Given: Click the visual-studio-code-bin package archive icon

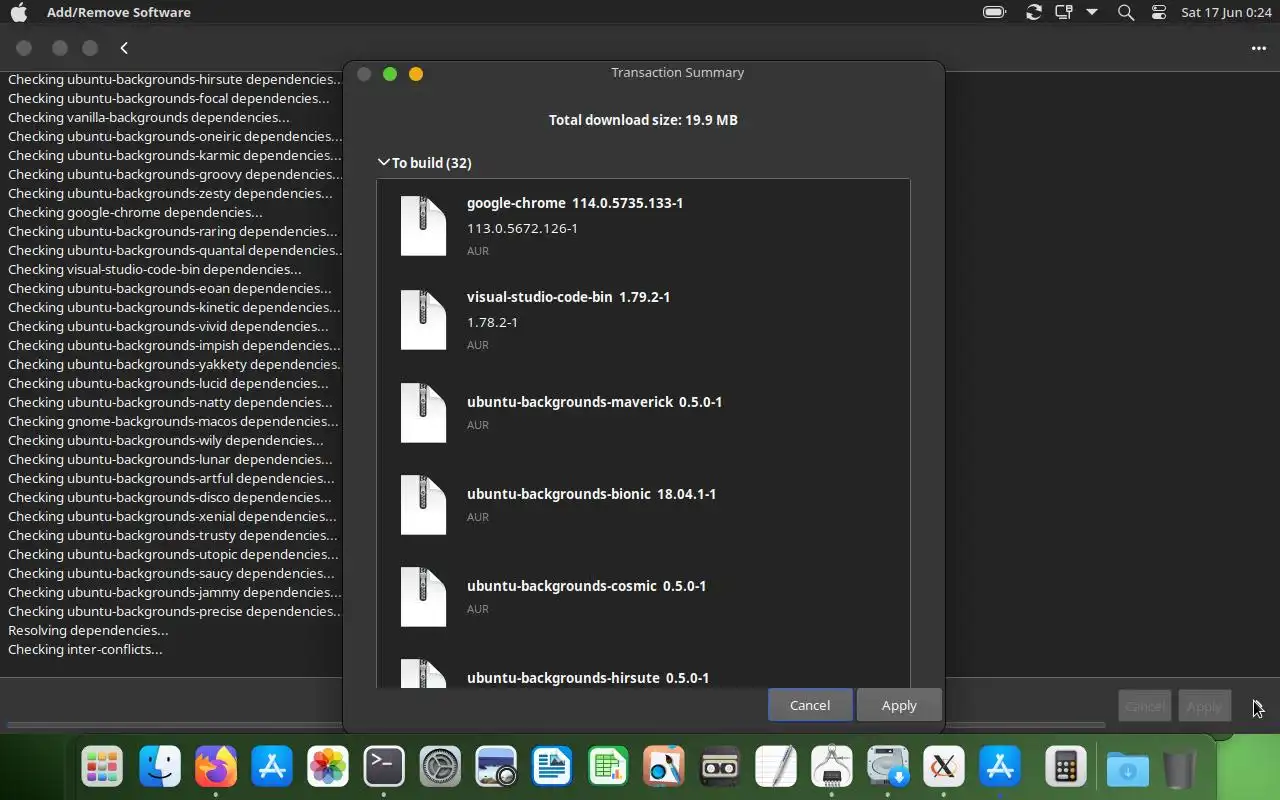Looking at the screenshot, I should (x=423, y=320).
